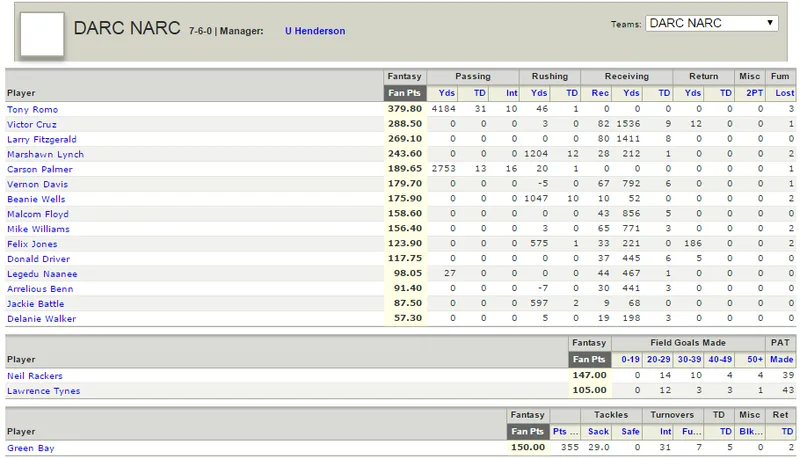Sort by Passing Int column
The width and height of the screenshot is (800, 459).
(x=511, y=93)
